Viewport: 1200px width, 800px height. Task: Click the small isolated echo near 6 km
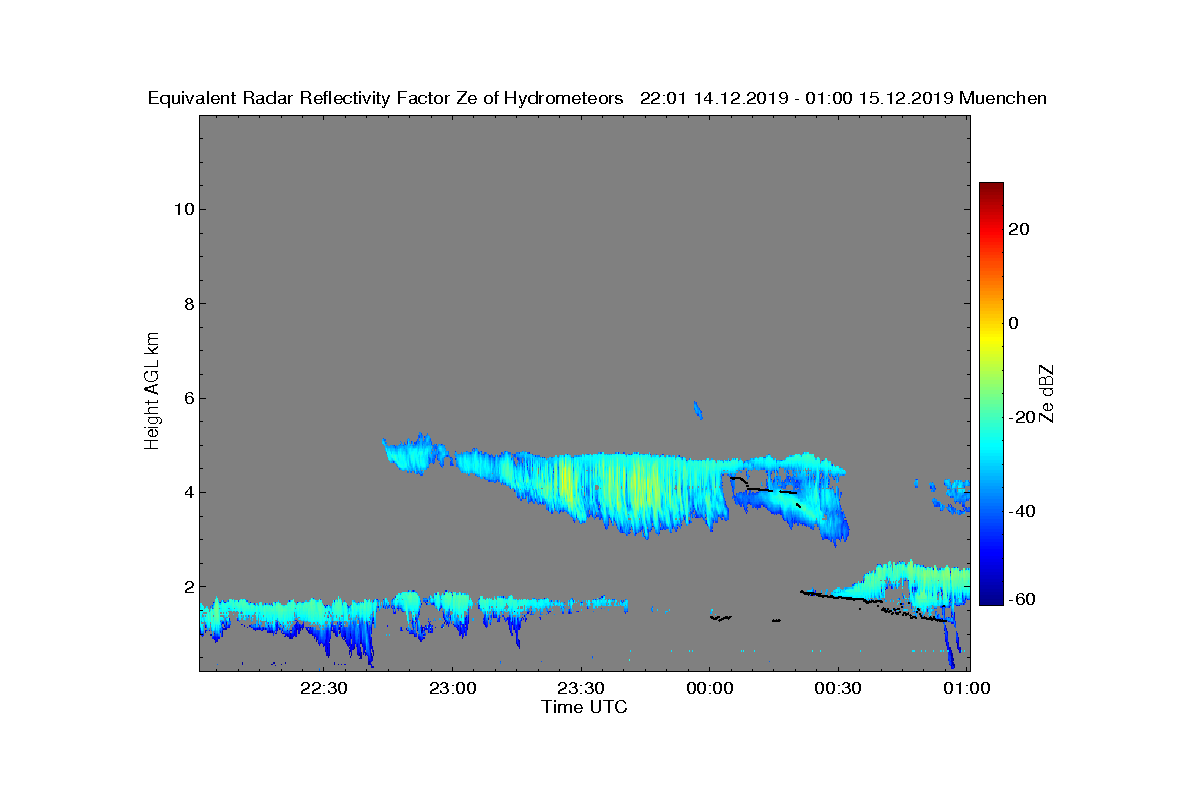click(x=698, y=410)
